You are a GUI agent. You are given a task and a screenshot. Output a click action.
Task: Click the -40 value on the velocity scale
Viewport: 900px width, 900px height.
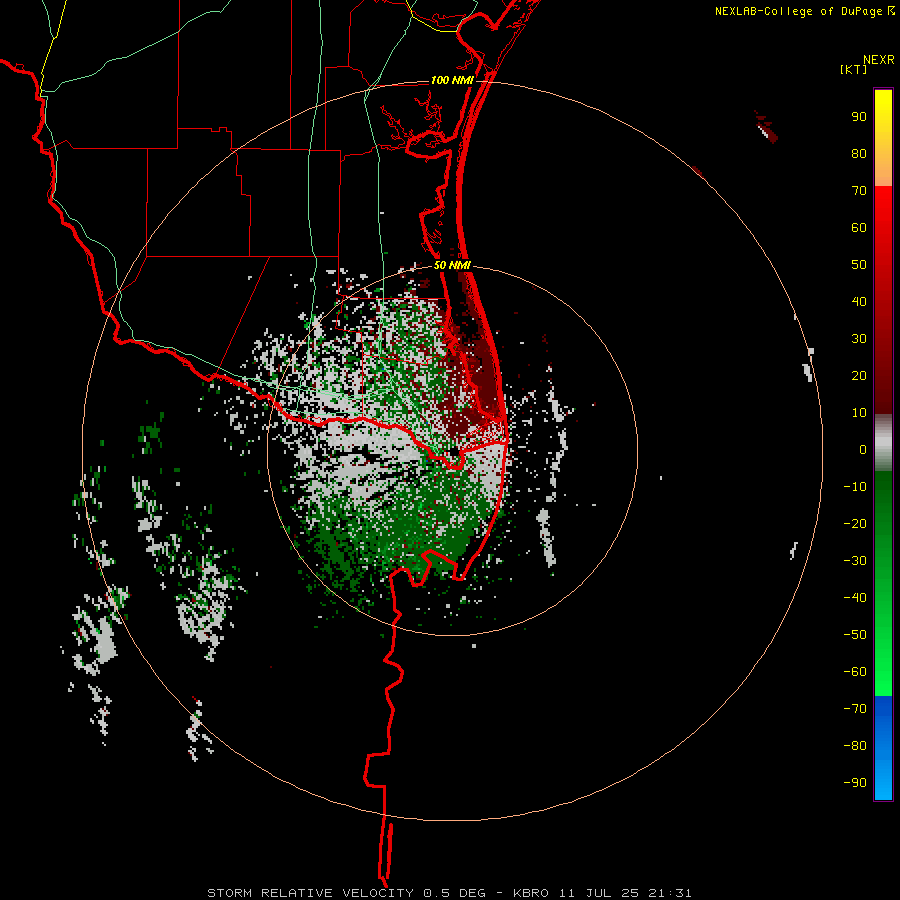point(855,598)
